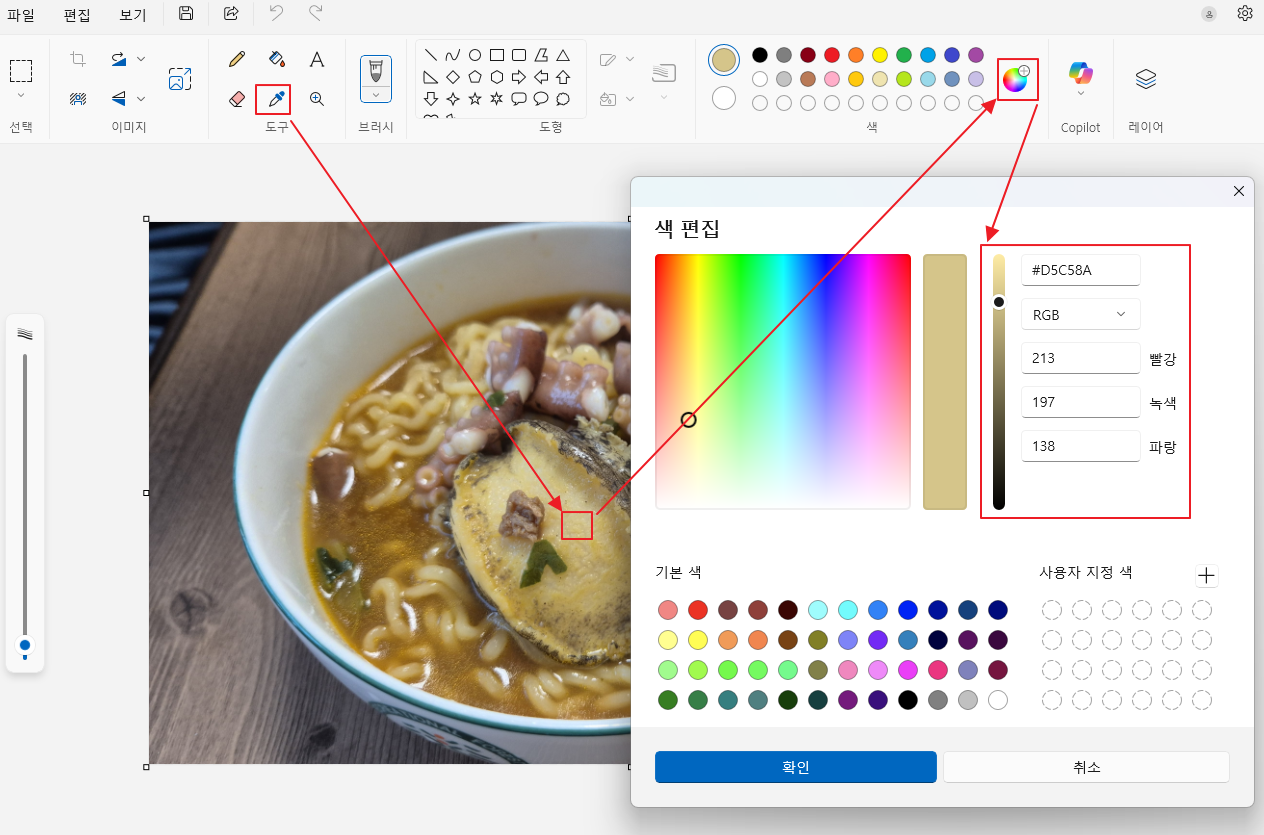This screenshot has width=1264, height=835.
Task: Click the Share icon in title bar
Action: pos(231,13)
